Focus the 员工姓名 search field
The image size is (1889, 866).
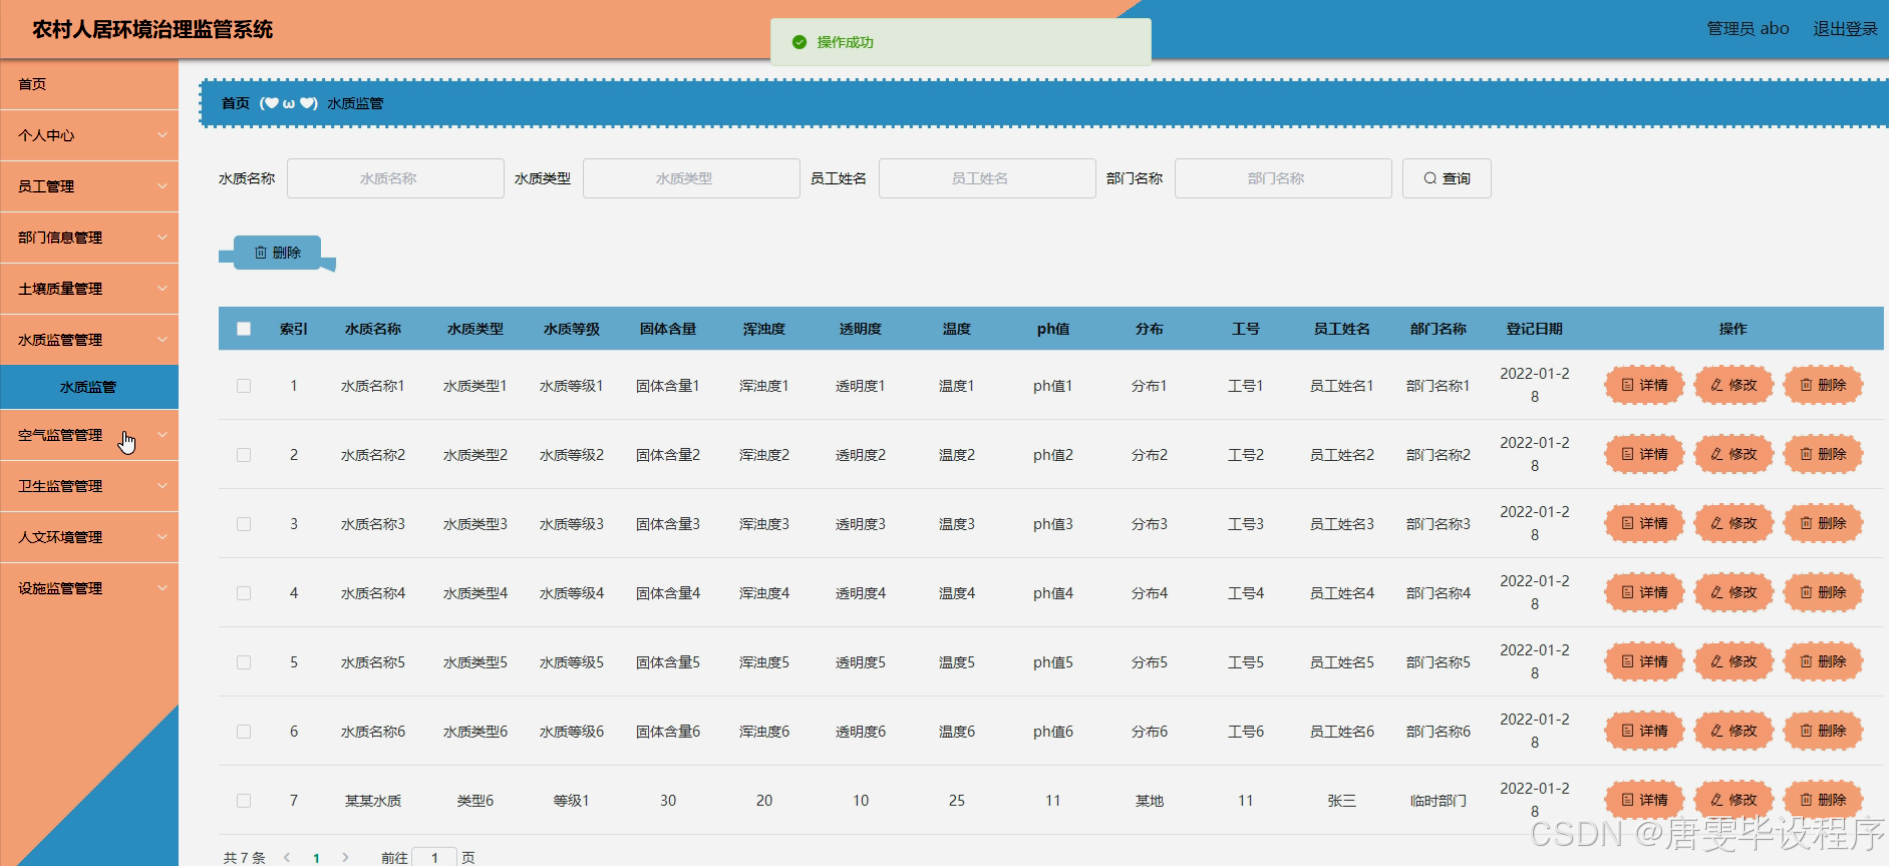click(x=987, y=178)
